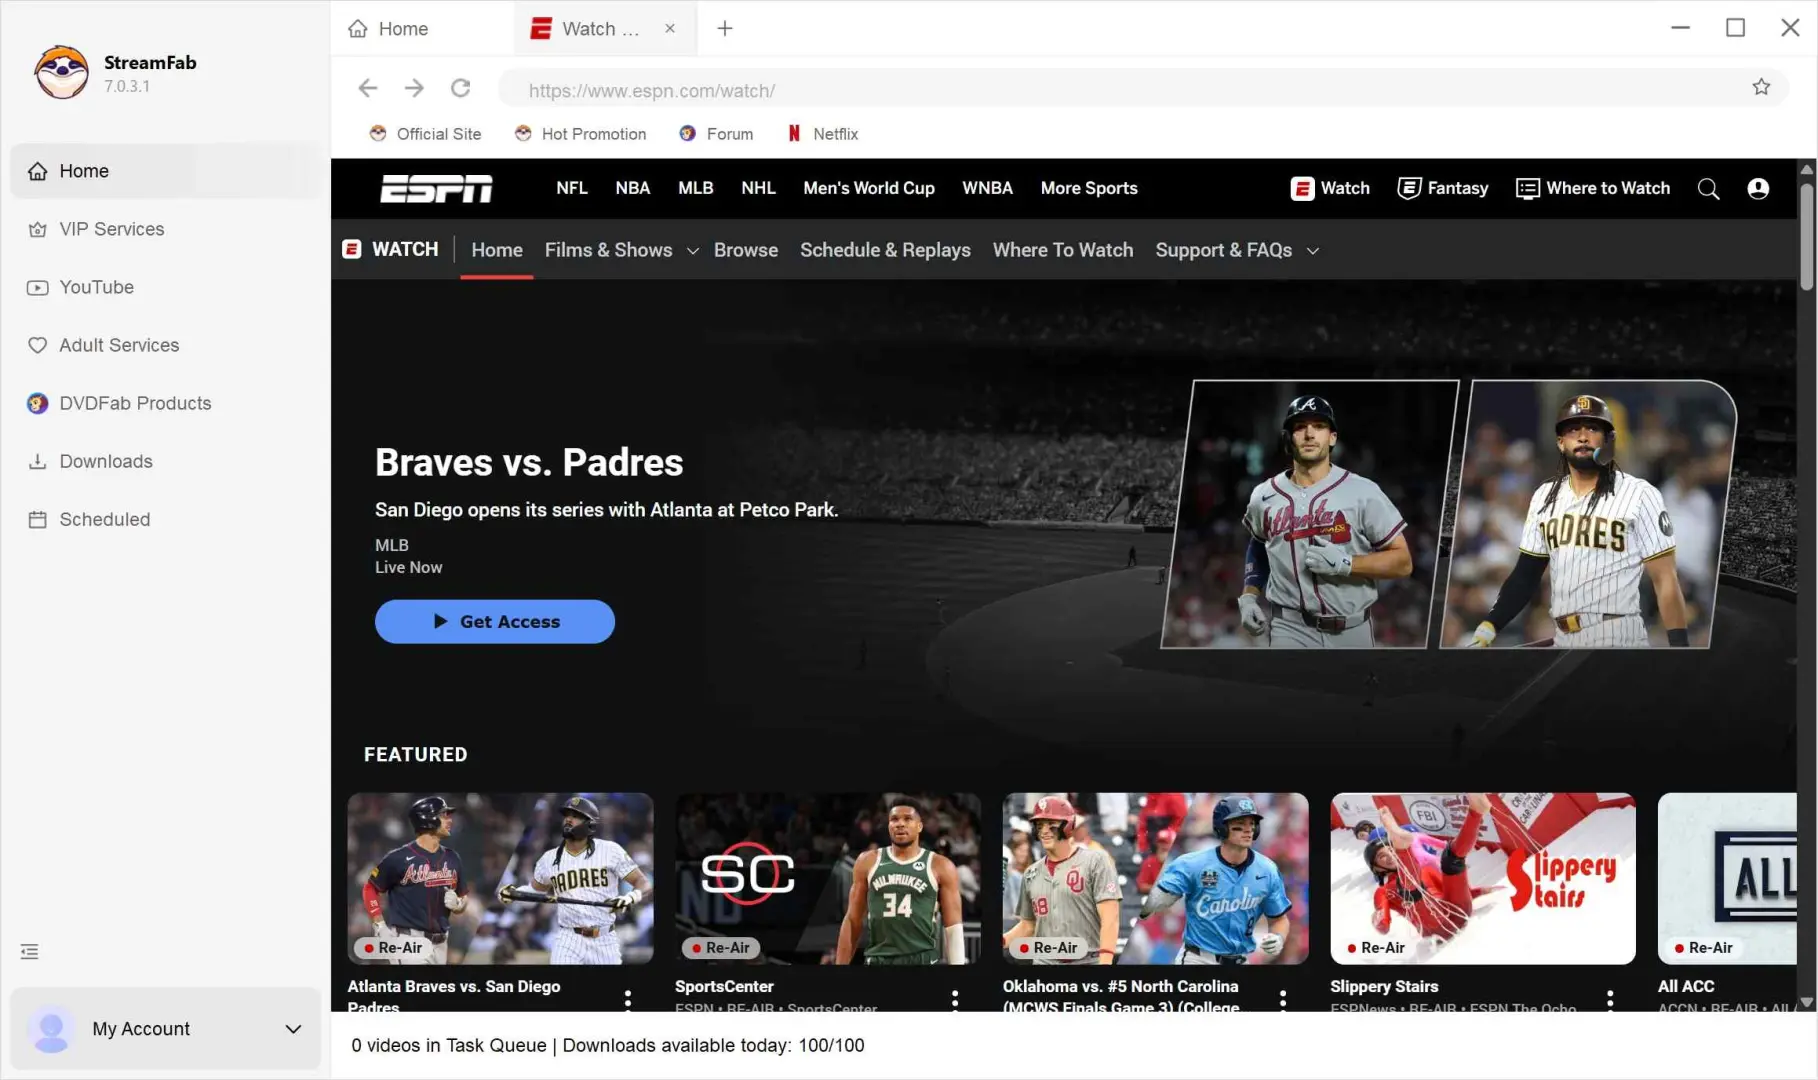This screenshot has width=1818, height=1080.
Task: Go back with the back arrow
Action: click(x=368, y=88)
